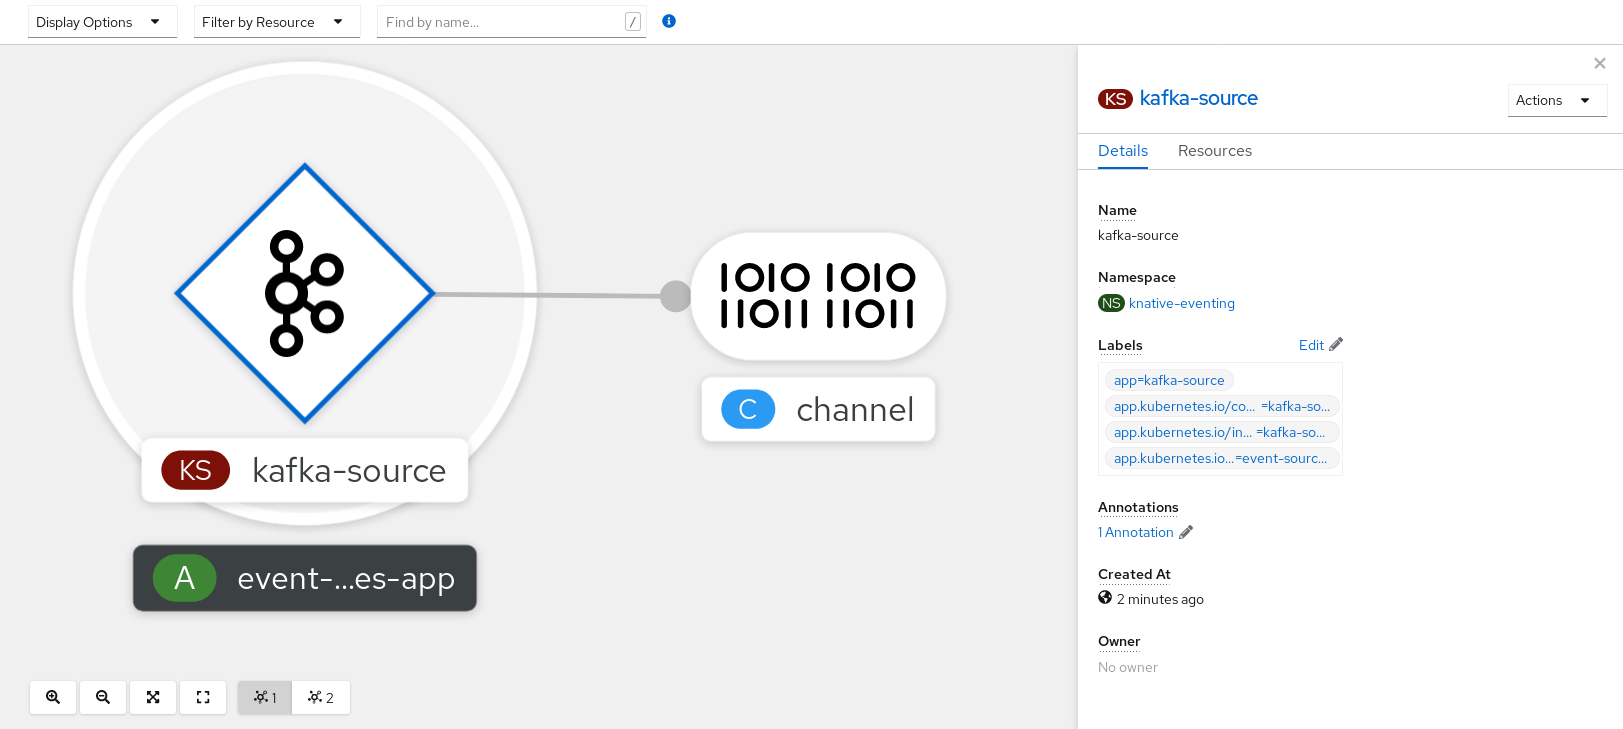The image size is (1623, 729).
Task: Switch to graph layout 2
Action: (x=321, y=697)
